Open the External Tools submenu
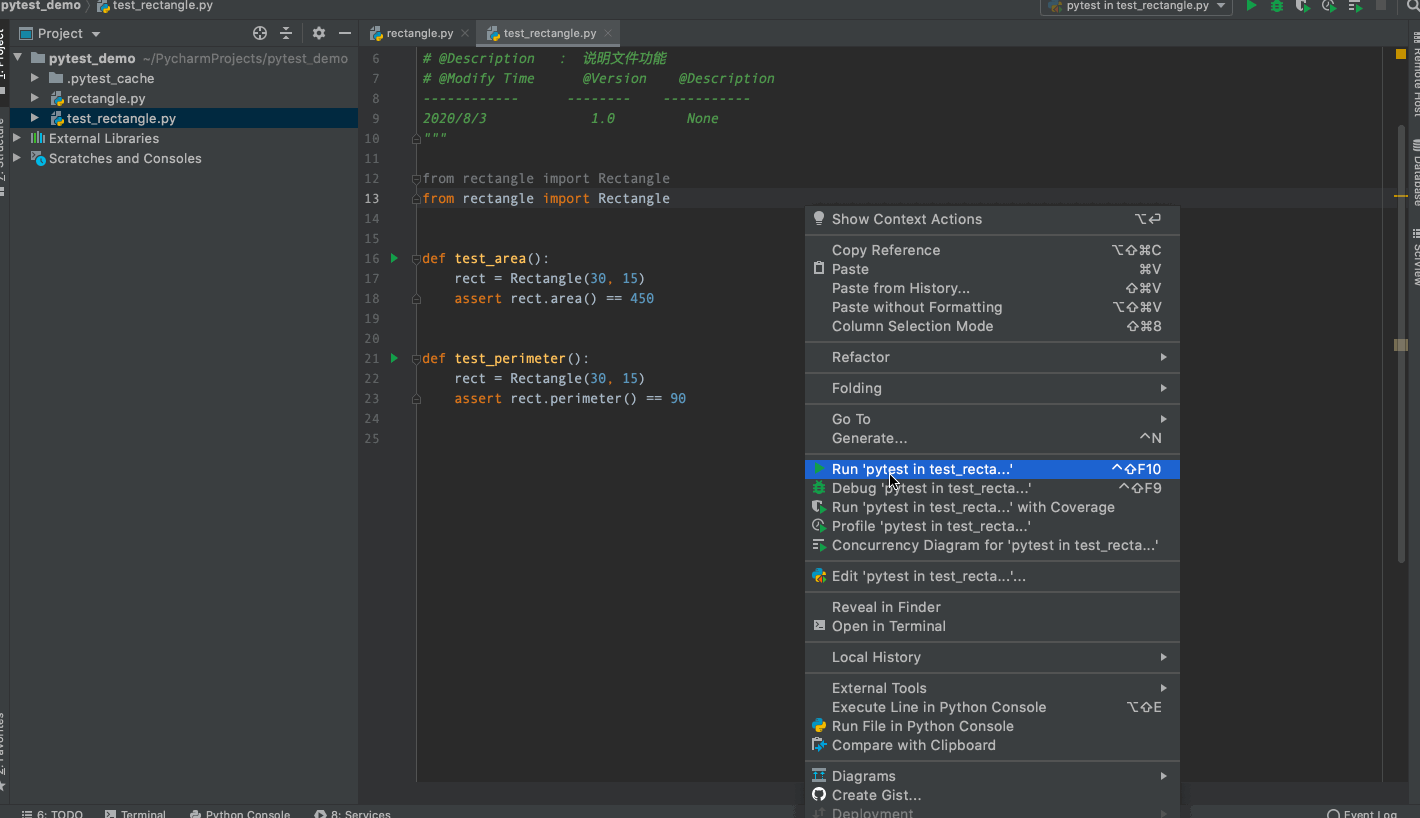The image size is (1420, 818). (x=992, y=688)
